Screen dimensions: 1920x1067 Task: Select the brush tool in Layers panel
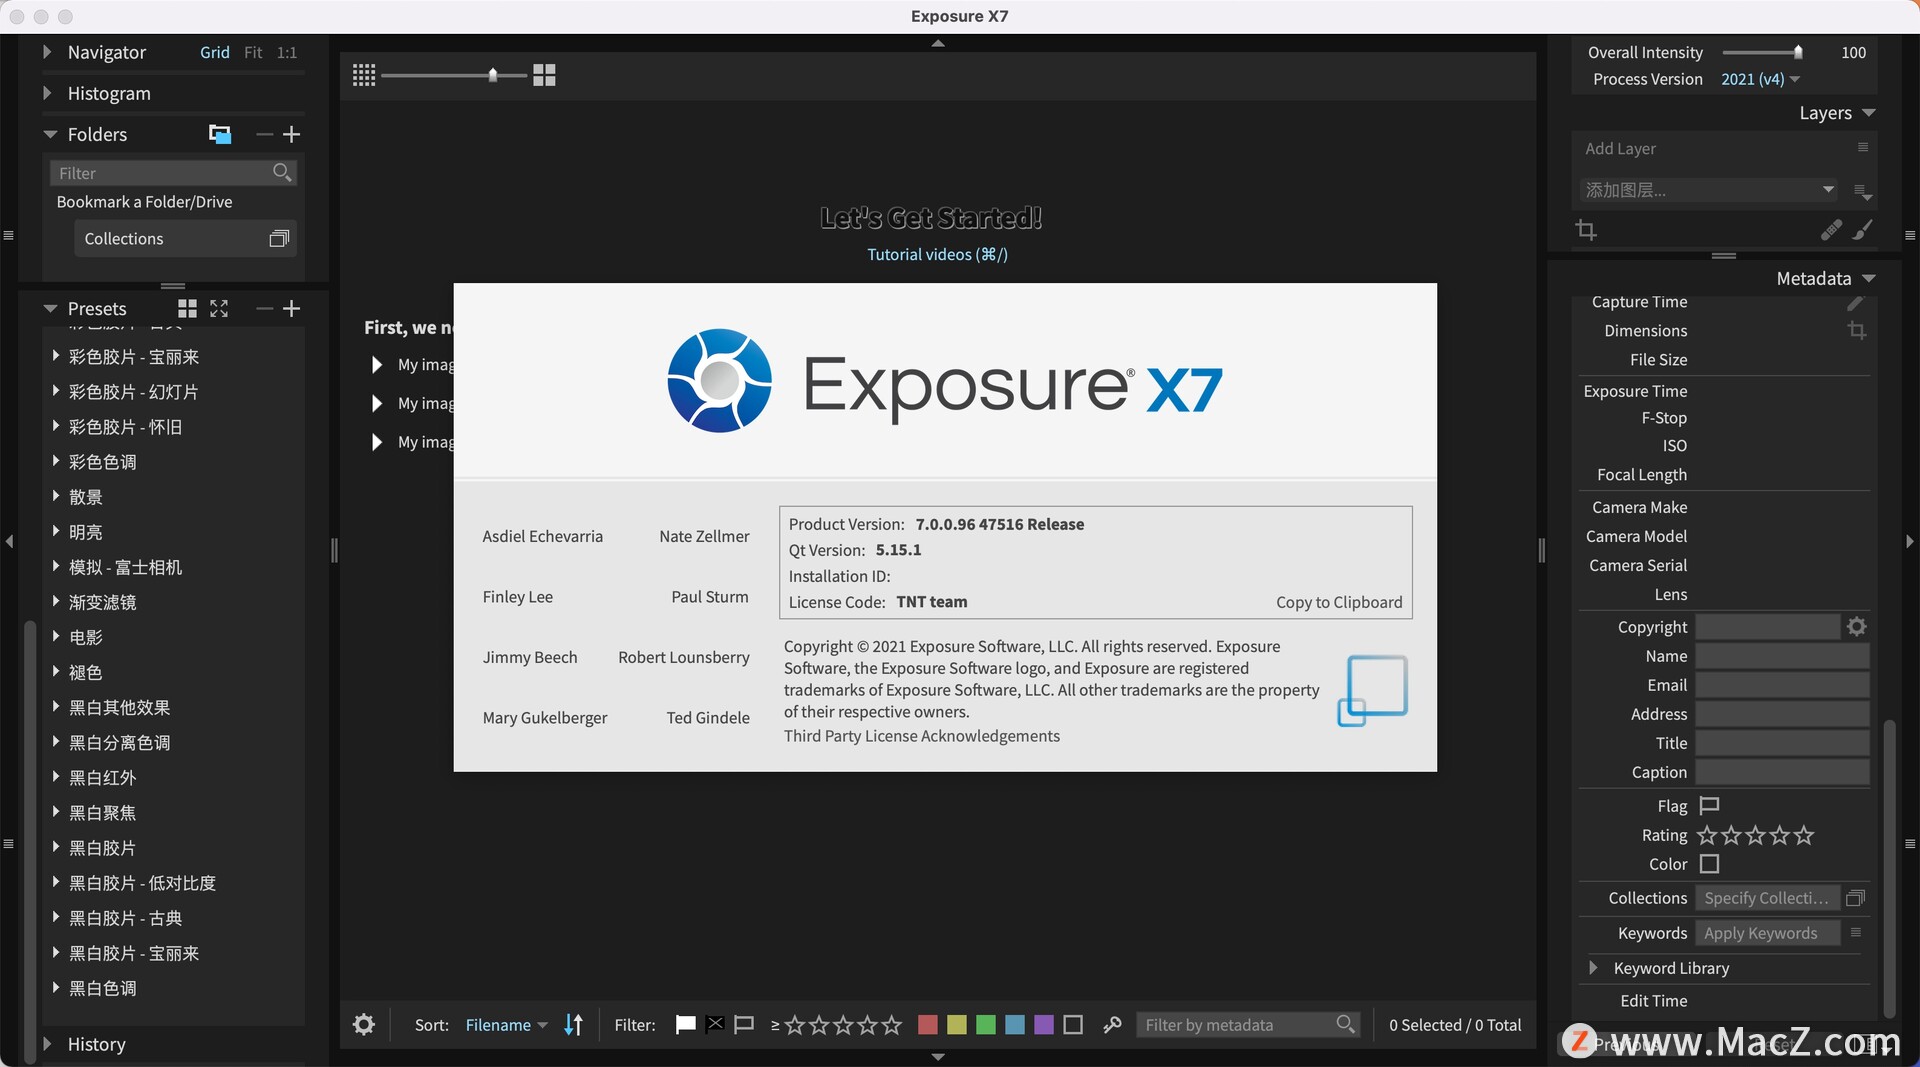pos(1862,230)
